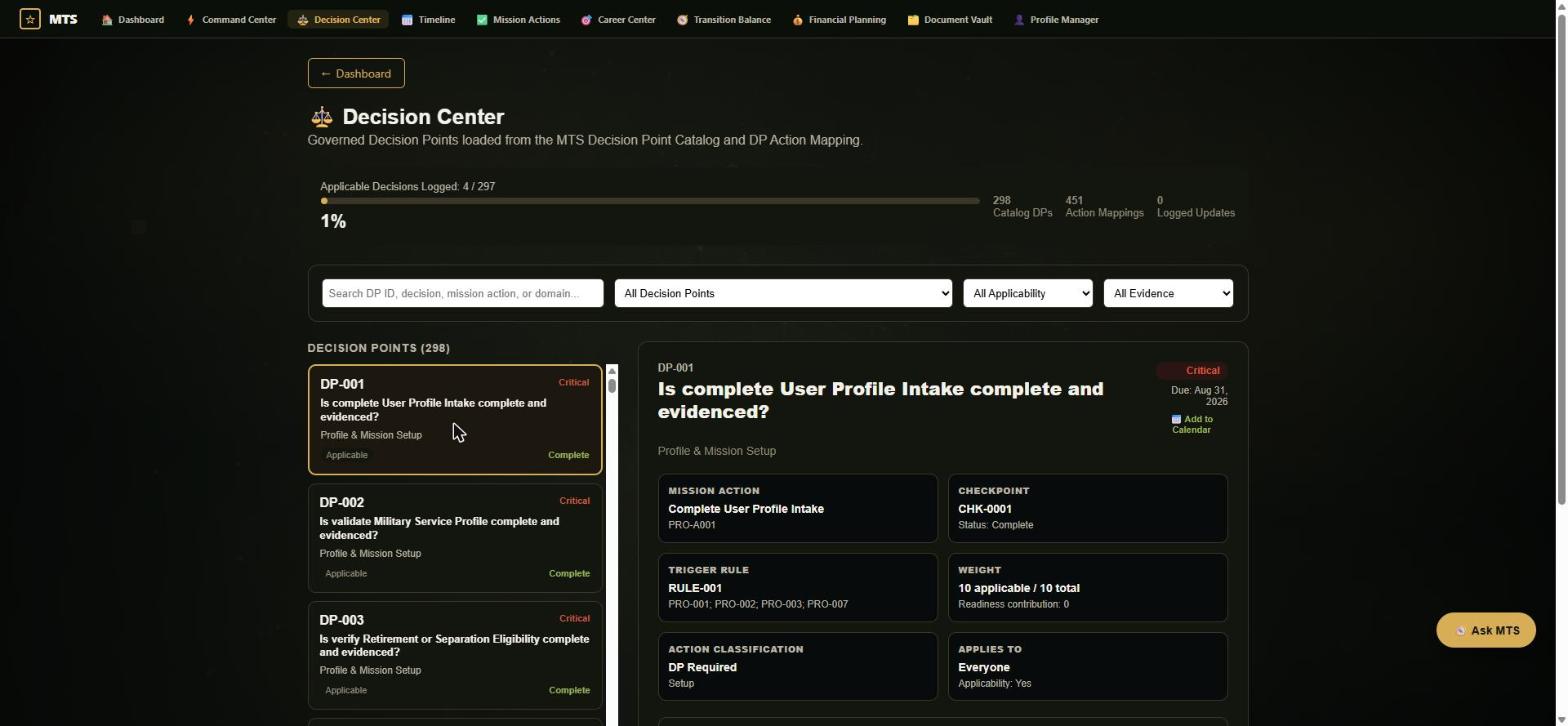Viewport: 1568px width, 726px height.
Task: Click Add to Calendar link
Action: pos(1192,424)
